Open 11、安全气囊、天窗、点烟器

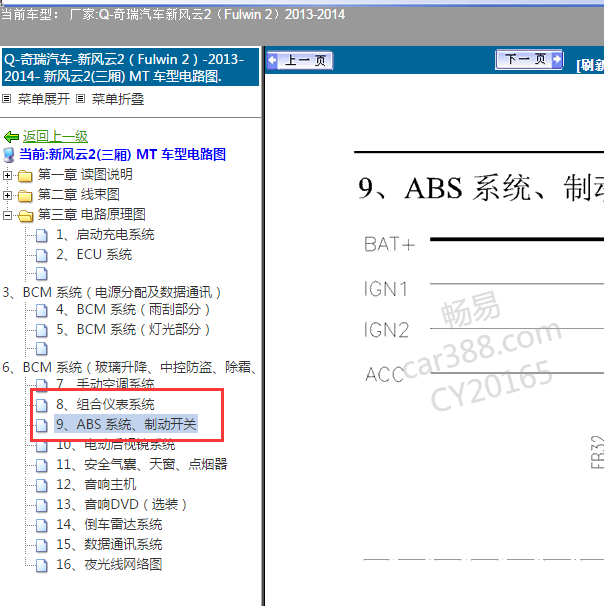(x=142, y=464)
